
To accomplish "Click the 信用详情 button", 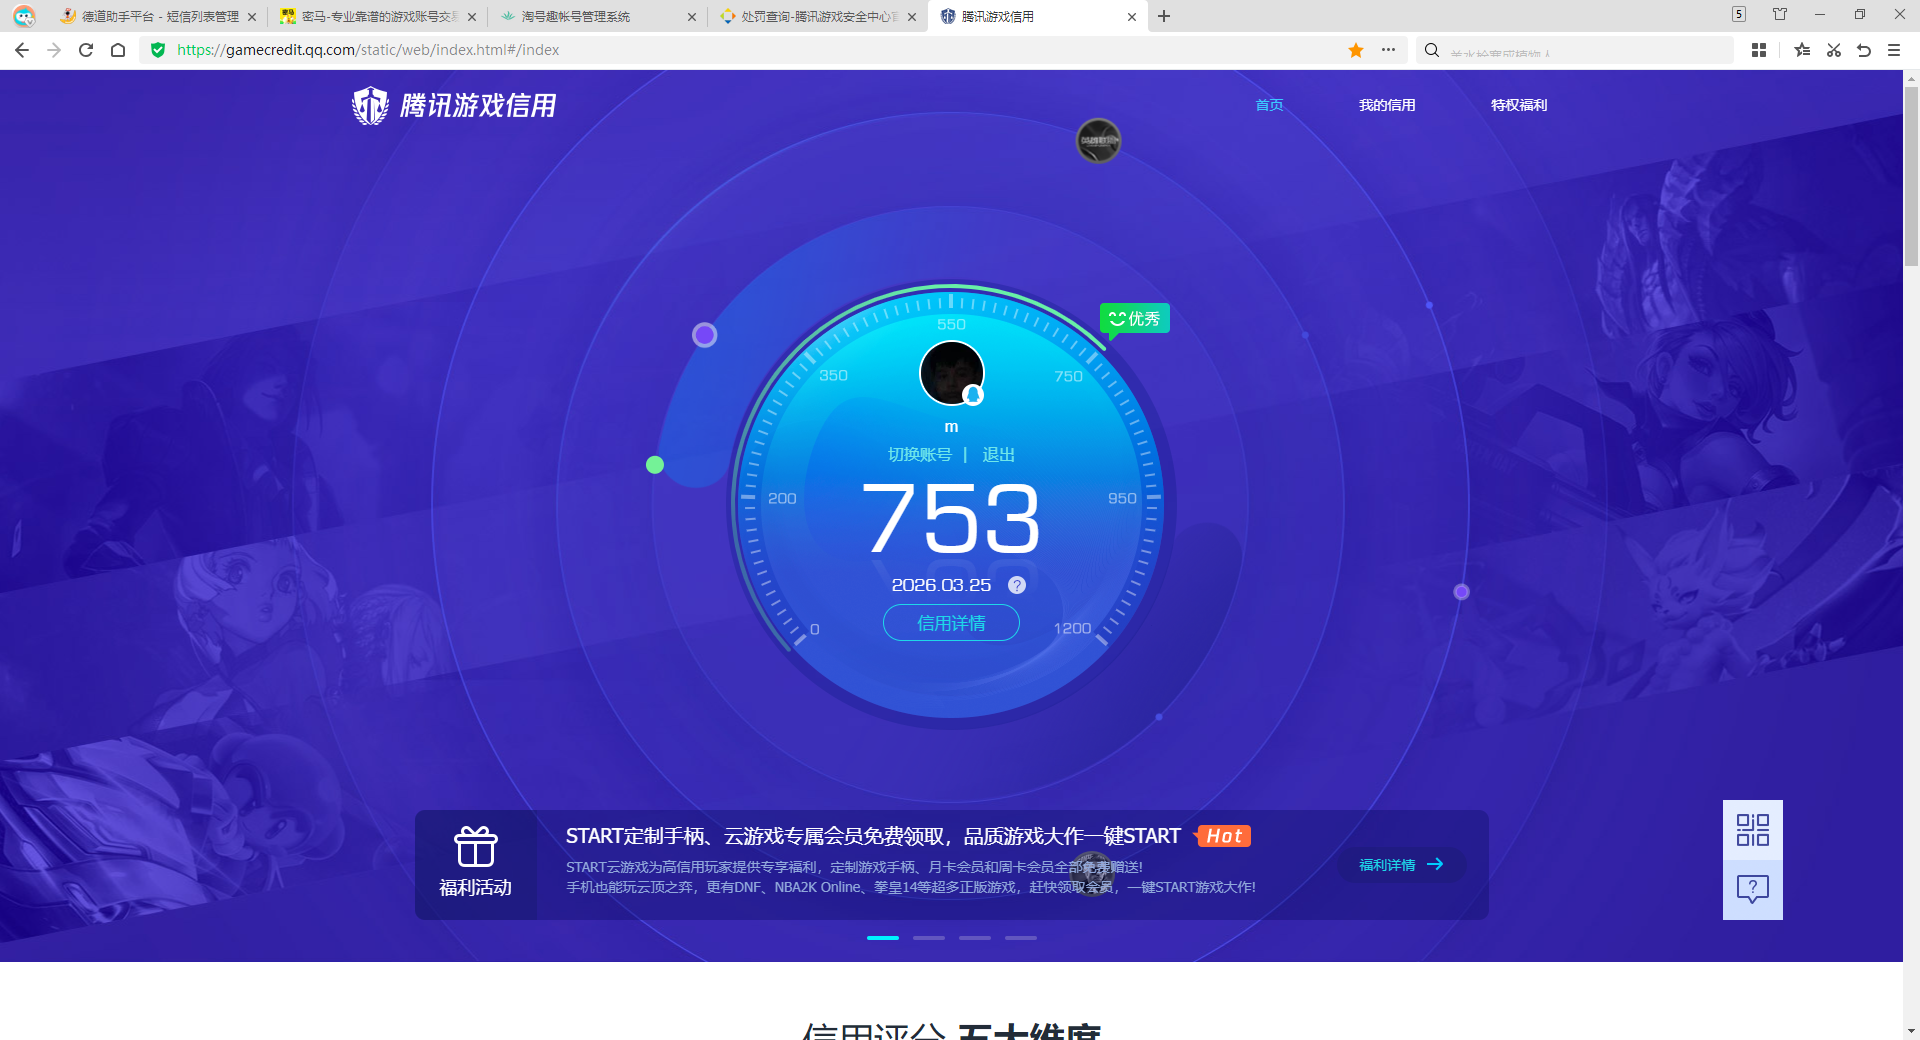I will [951, 622].
